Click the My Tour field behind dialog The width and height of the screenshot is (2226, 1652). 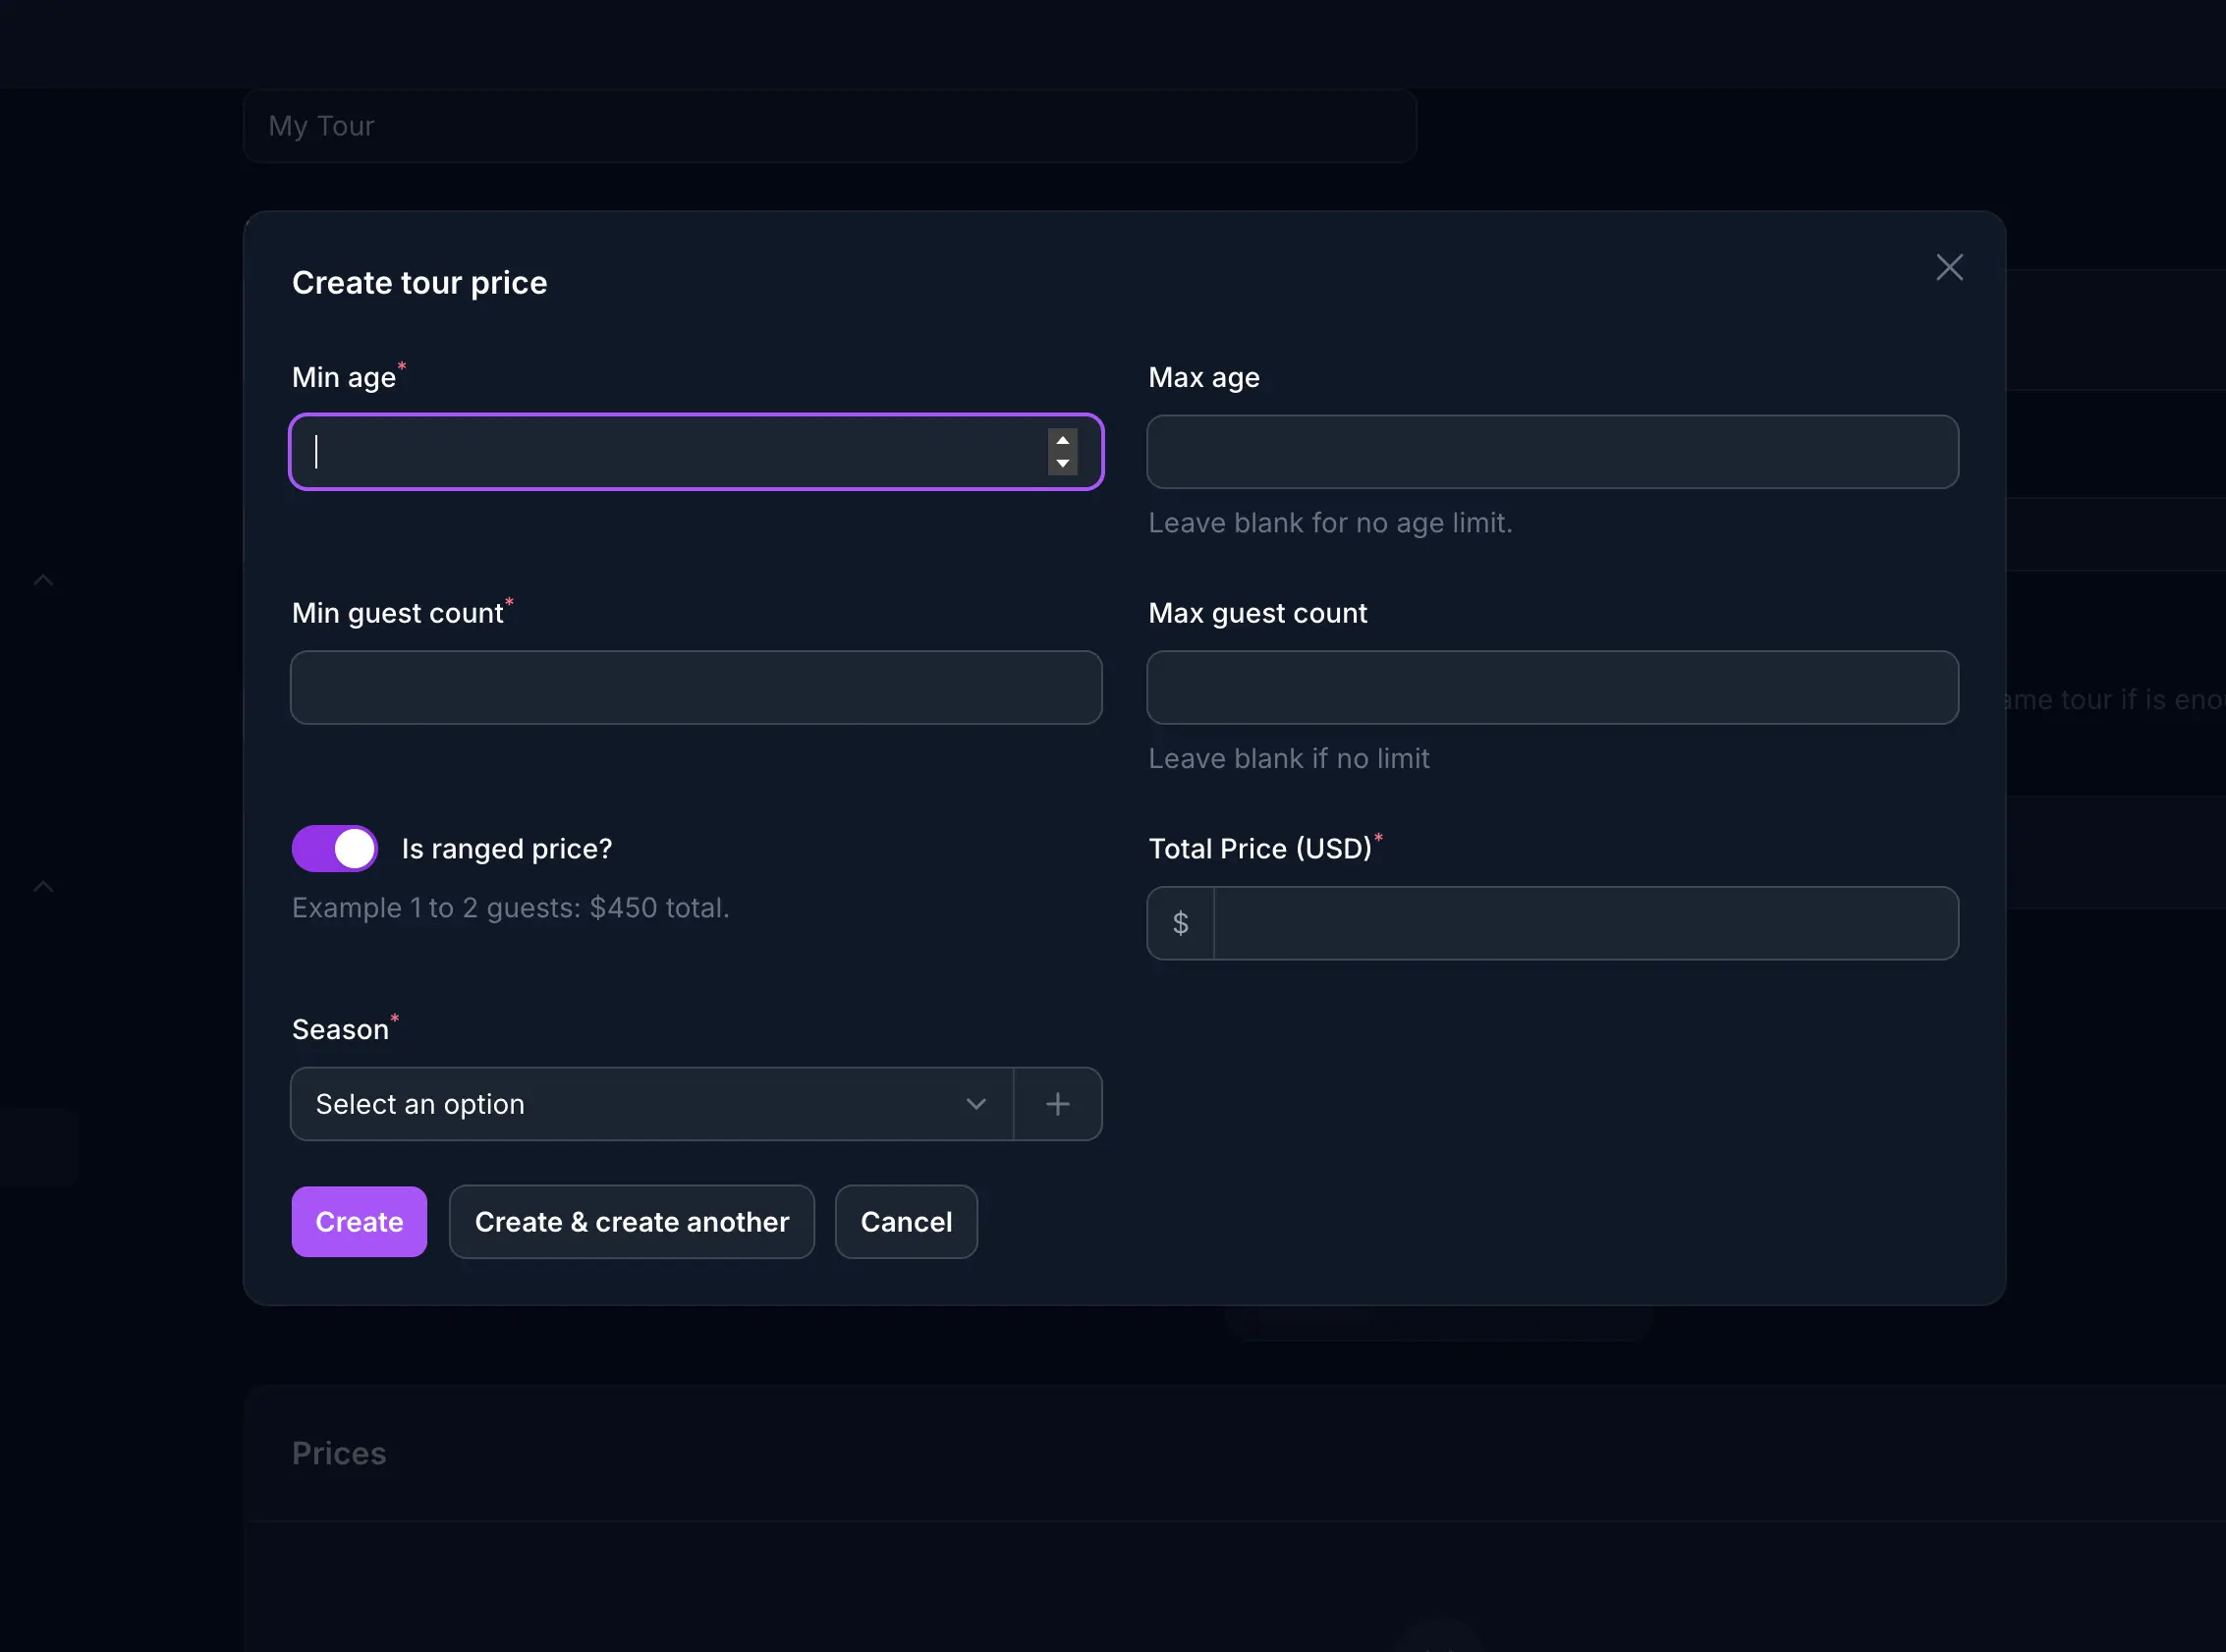[829, 126]
